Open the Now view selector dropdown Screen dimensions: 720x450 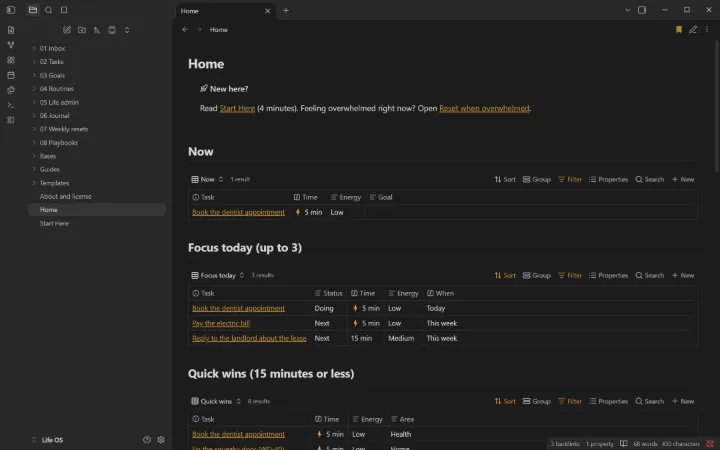(x=207, y=180)
